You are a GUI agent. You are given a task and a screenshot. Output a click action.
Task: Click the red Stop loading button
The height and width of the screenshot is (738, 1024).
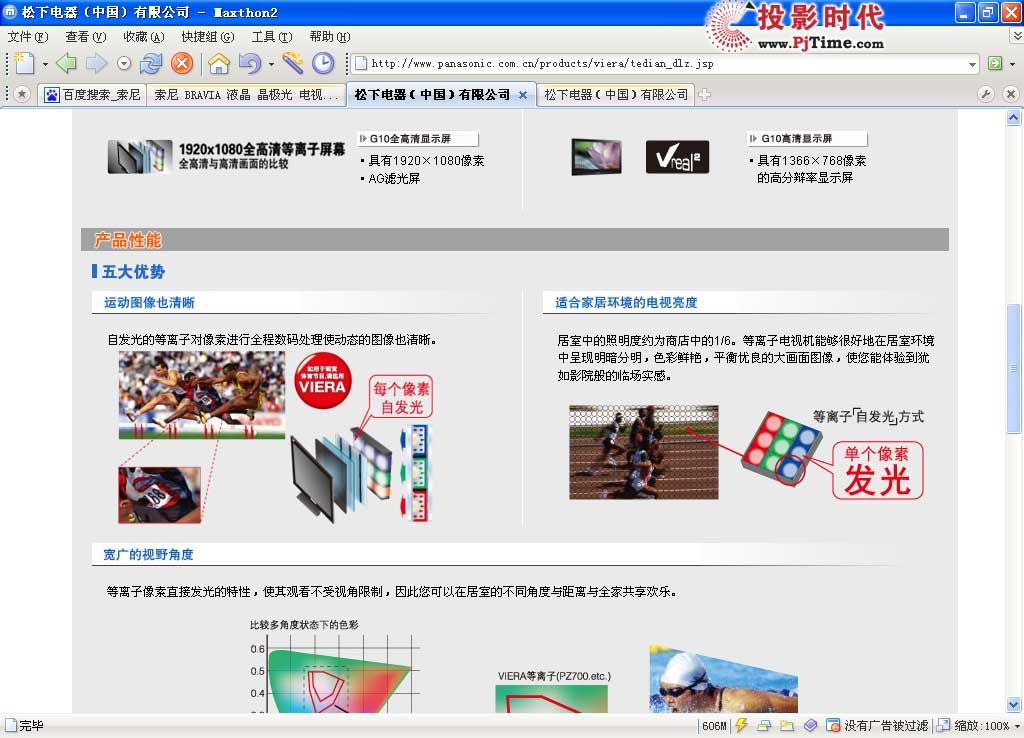coord(181,64)
